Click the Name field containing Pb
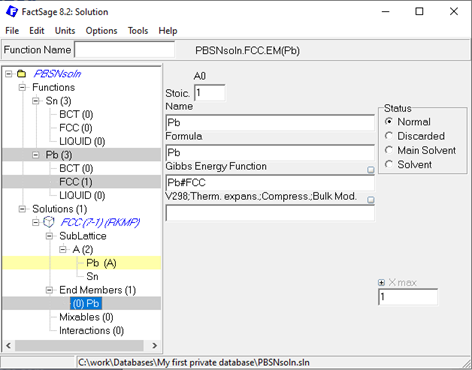The height and width of the screenshot is (370, 472). (270, 123)
